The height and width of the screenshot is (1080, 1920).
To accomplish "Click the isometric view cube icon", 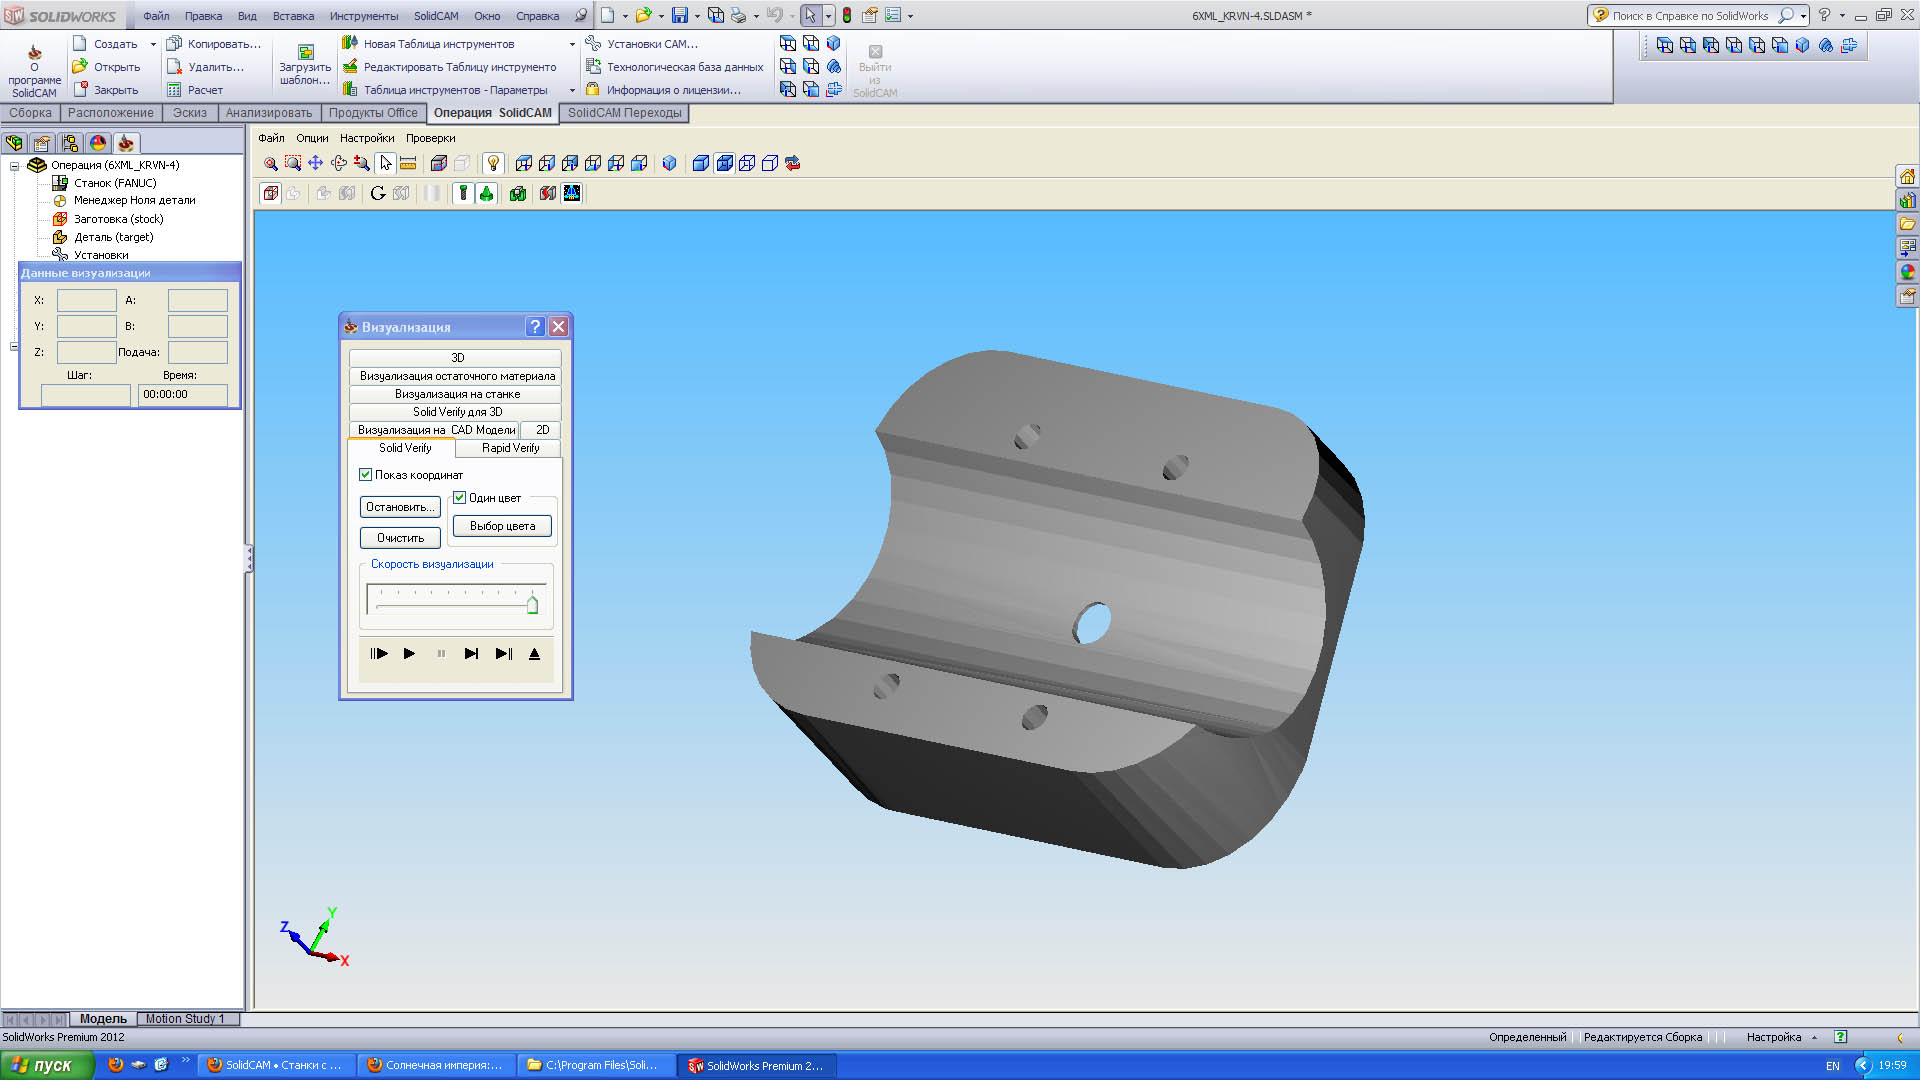I will [x=670, y=163].
